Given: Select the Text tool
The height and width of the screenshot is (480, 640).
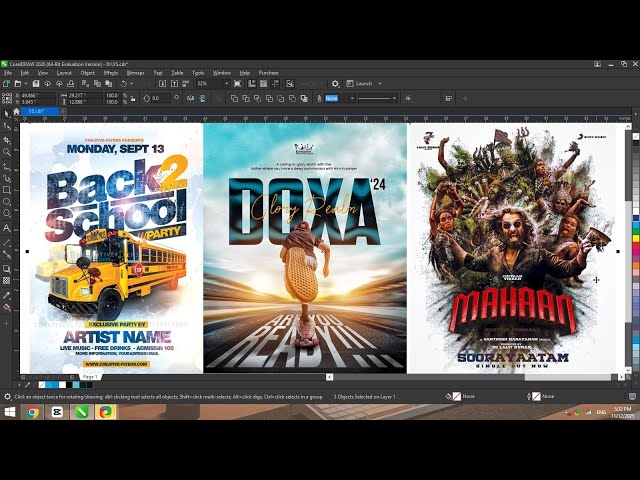Looking at the screenshot, I should coord(7,228).
